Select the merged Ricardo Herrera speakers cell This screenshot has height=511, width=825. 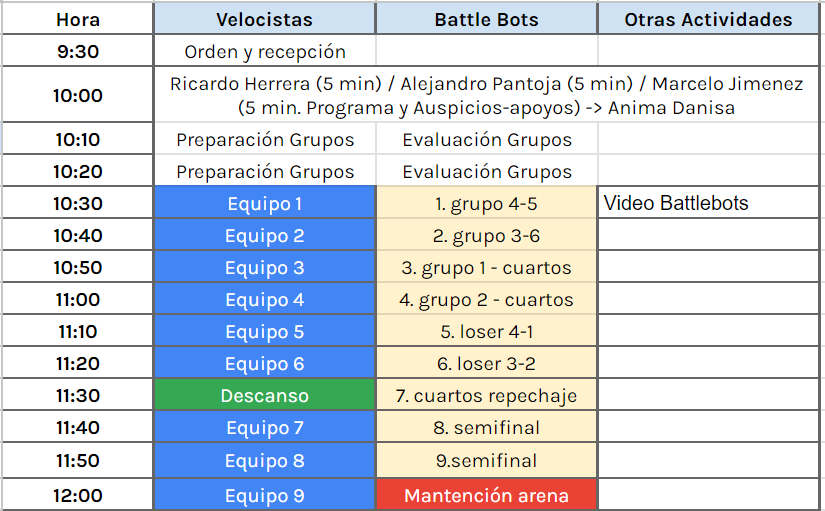(487, 95)
